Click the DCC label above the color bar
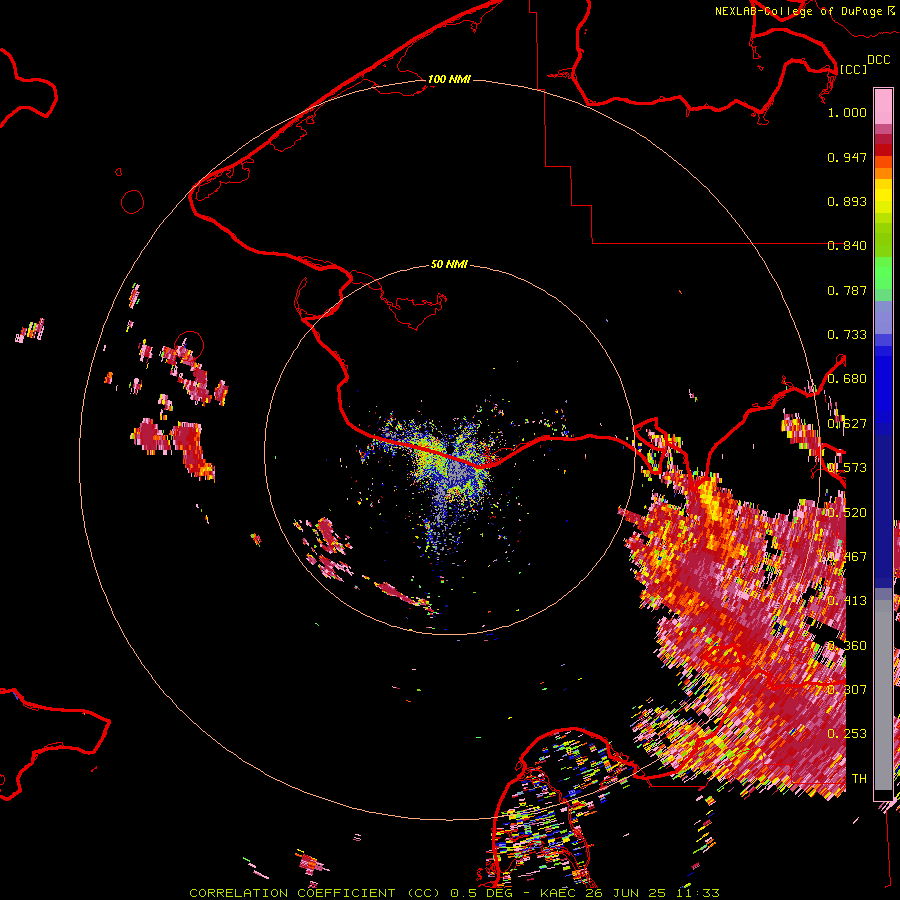 (x=878, y=60)
